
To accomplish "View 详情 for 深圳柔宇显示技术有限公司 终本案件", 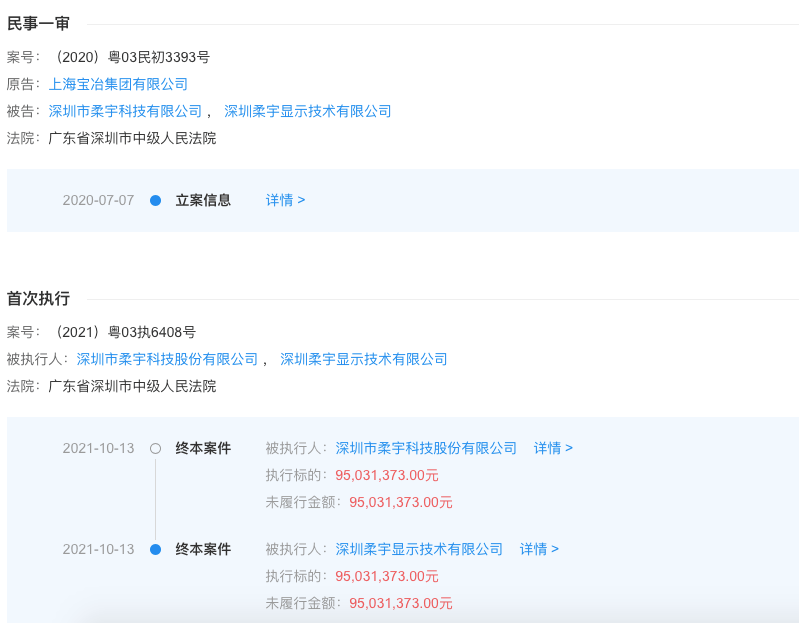I will tap(539, 549).
